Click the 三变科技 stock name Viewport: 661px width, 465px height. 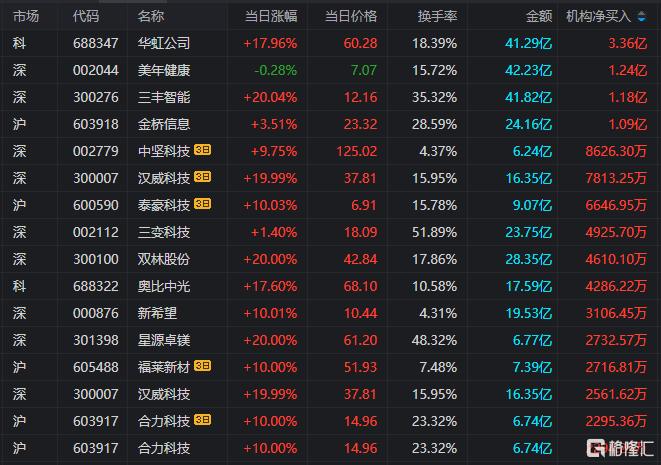[x=164, y=232]
